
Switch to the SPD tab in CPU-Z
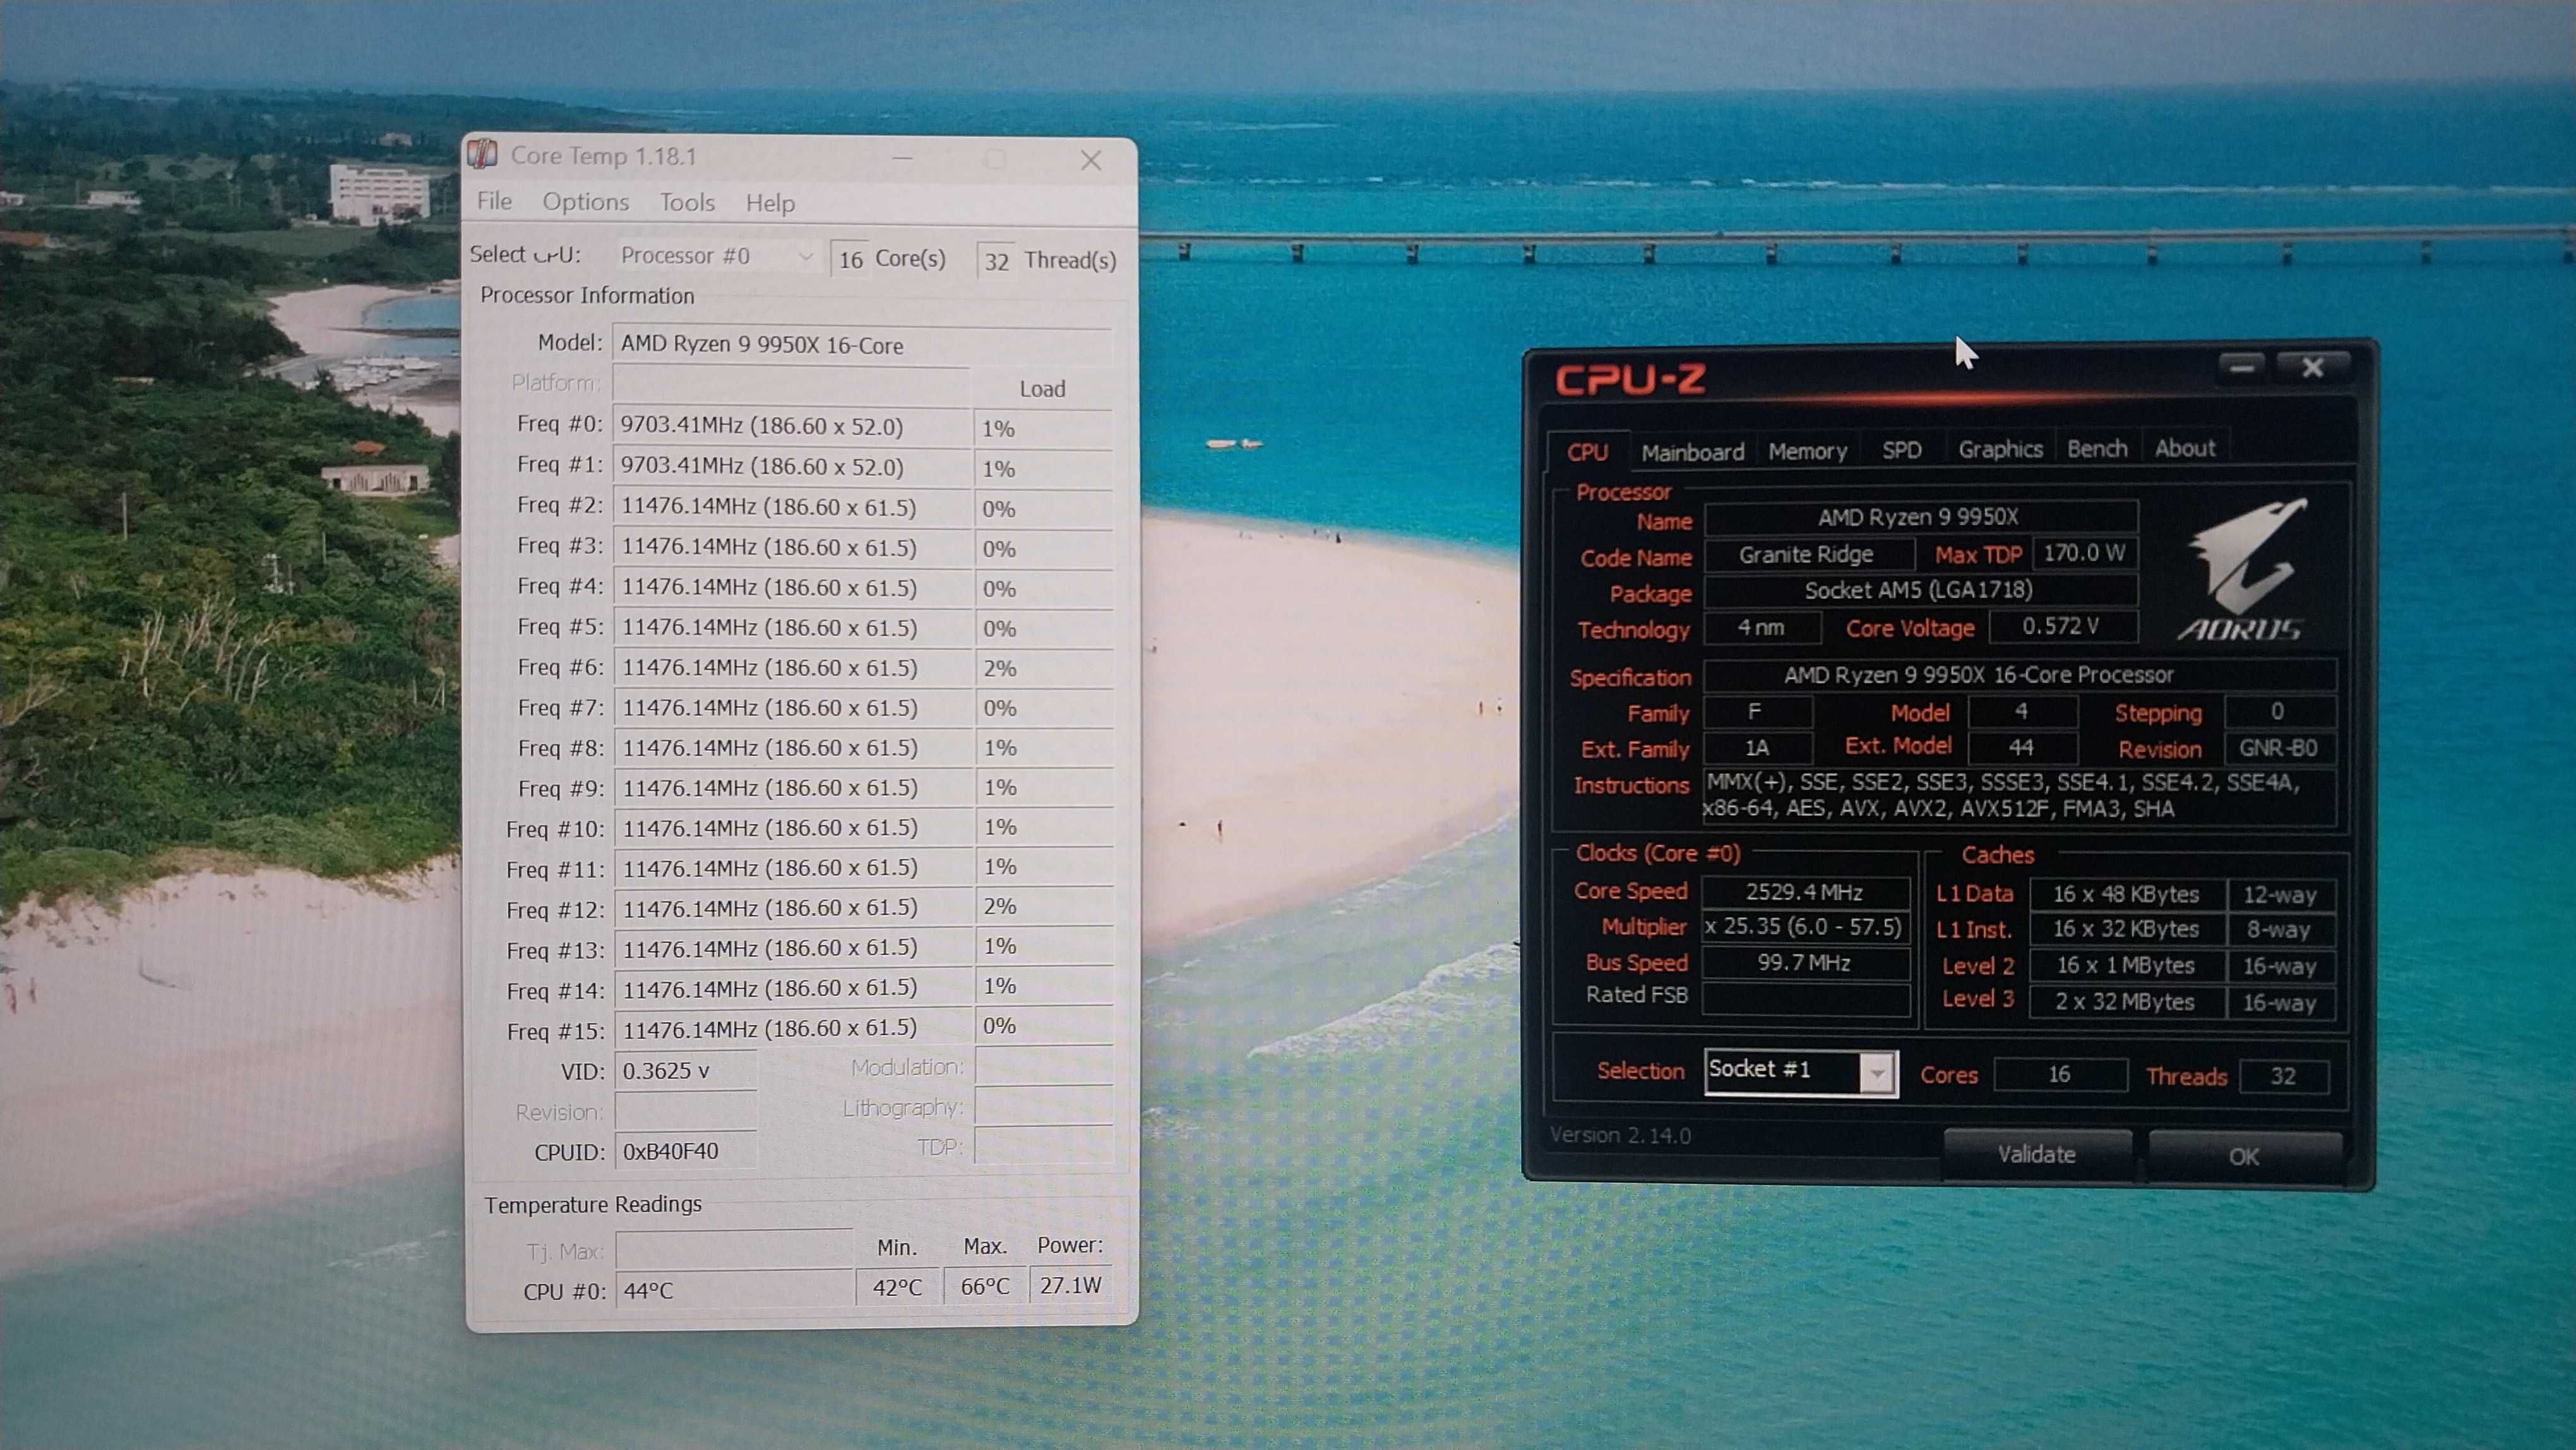(x=1901, y=450)
